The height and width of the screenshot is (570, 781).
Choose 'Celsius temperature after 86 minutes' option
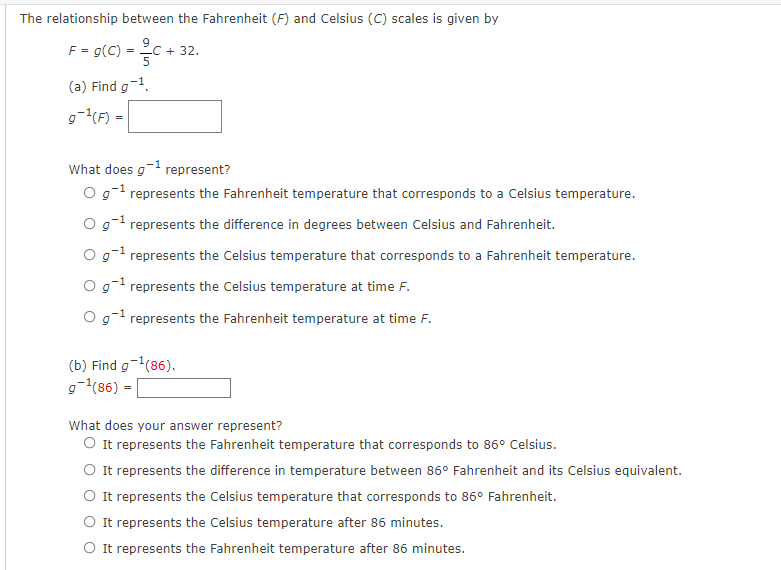pyautogui.click(x=91, y=522)
